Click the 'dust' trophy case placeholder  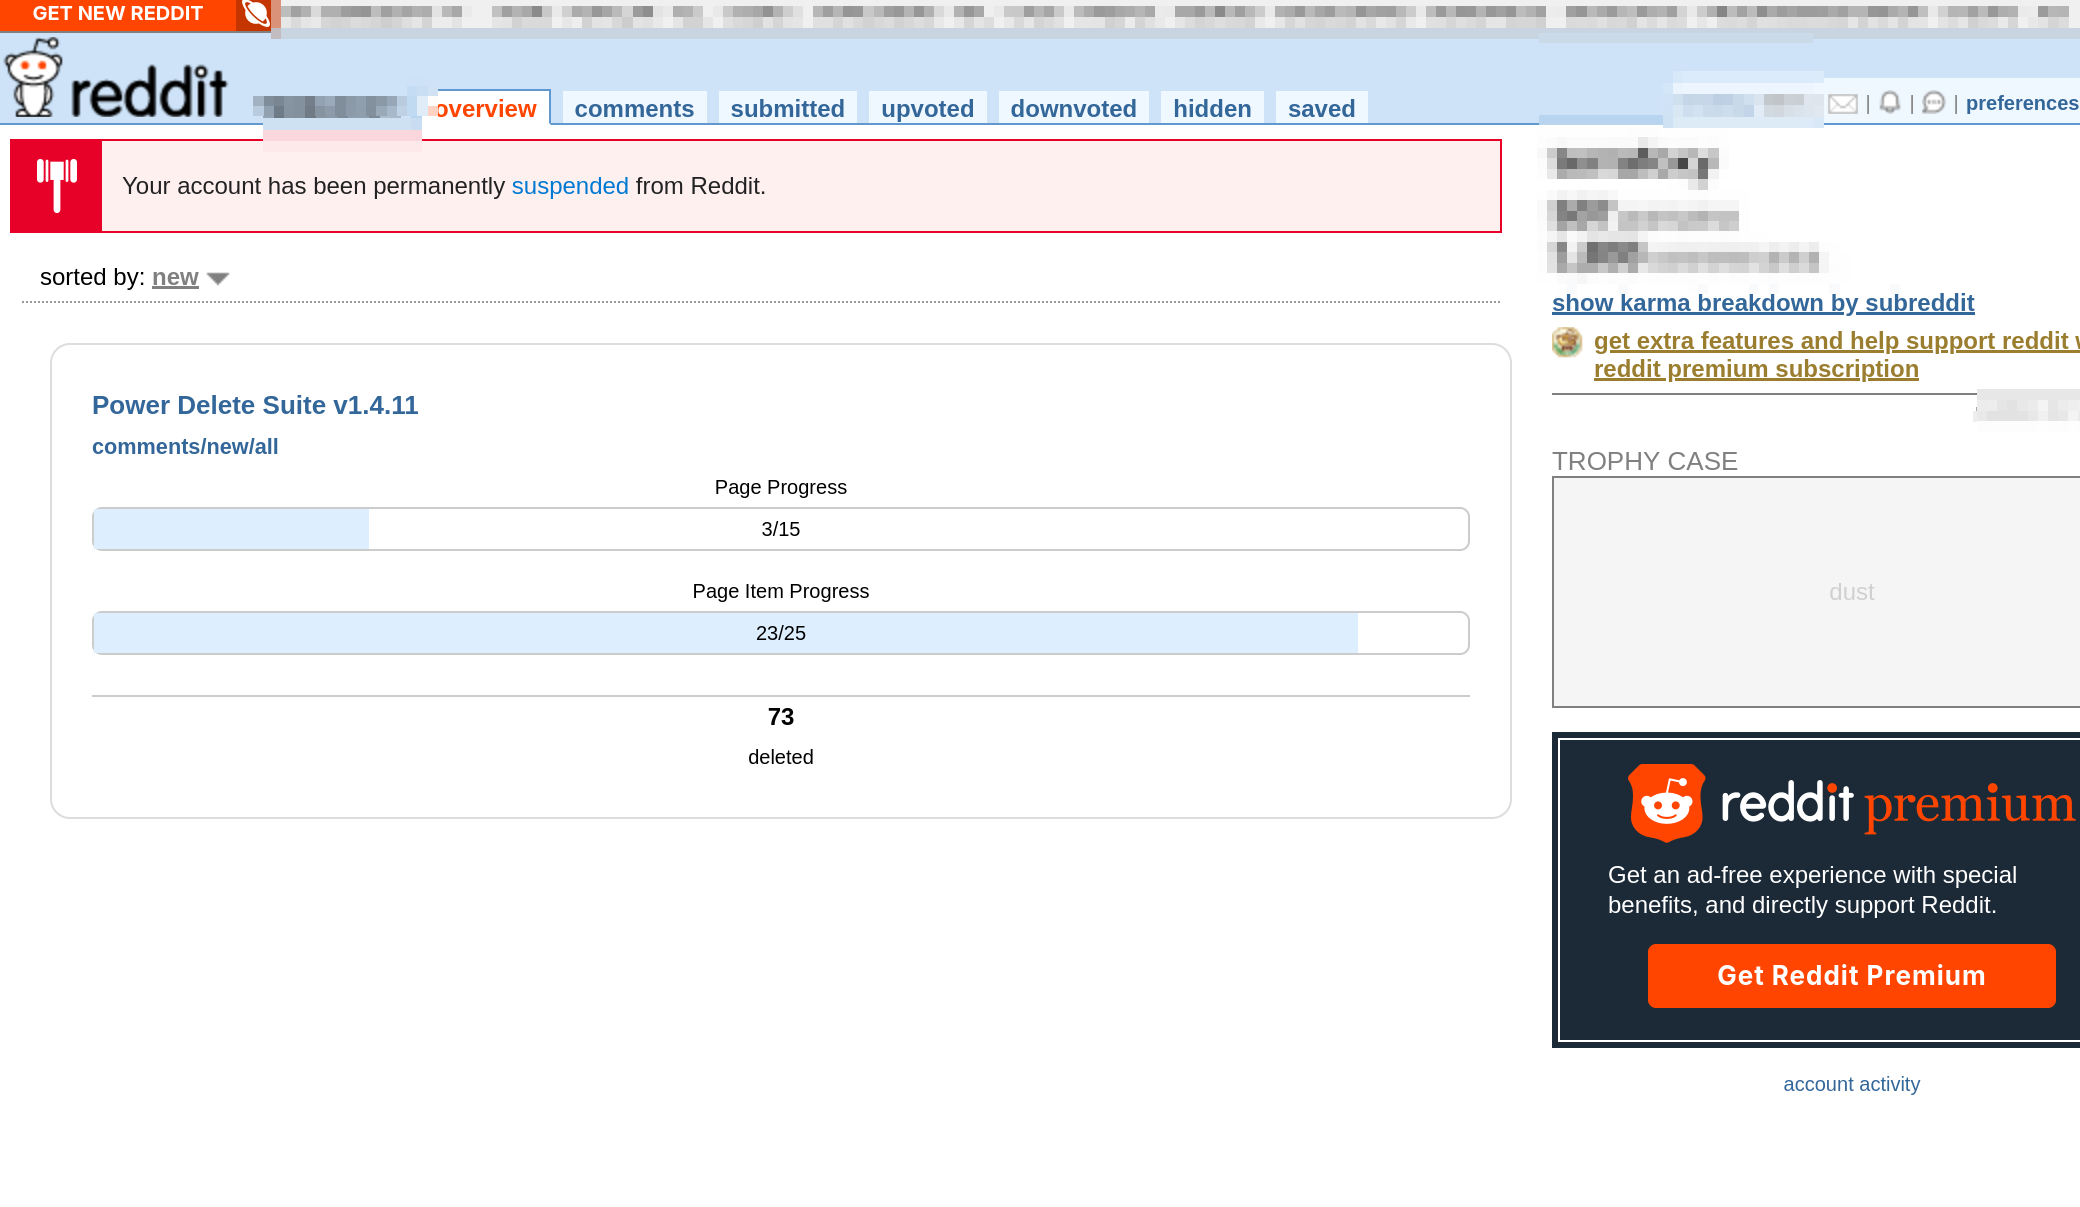point(1851,592)
